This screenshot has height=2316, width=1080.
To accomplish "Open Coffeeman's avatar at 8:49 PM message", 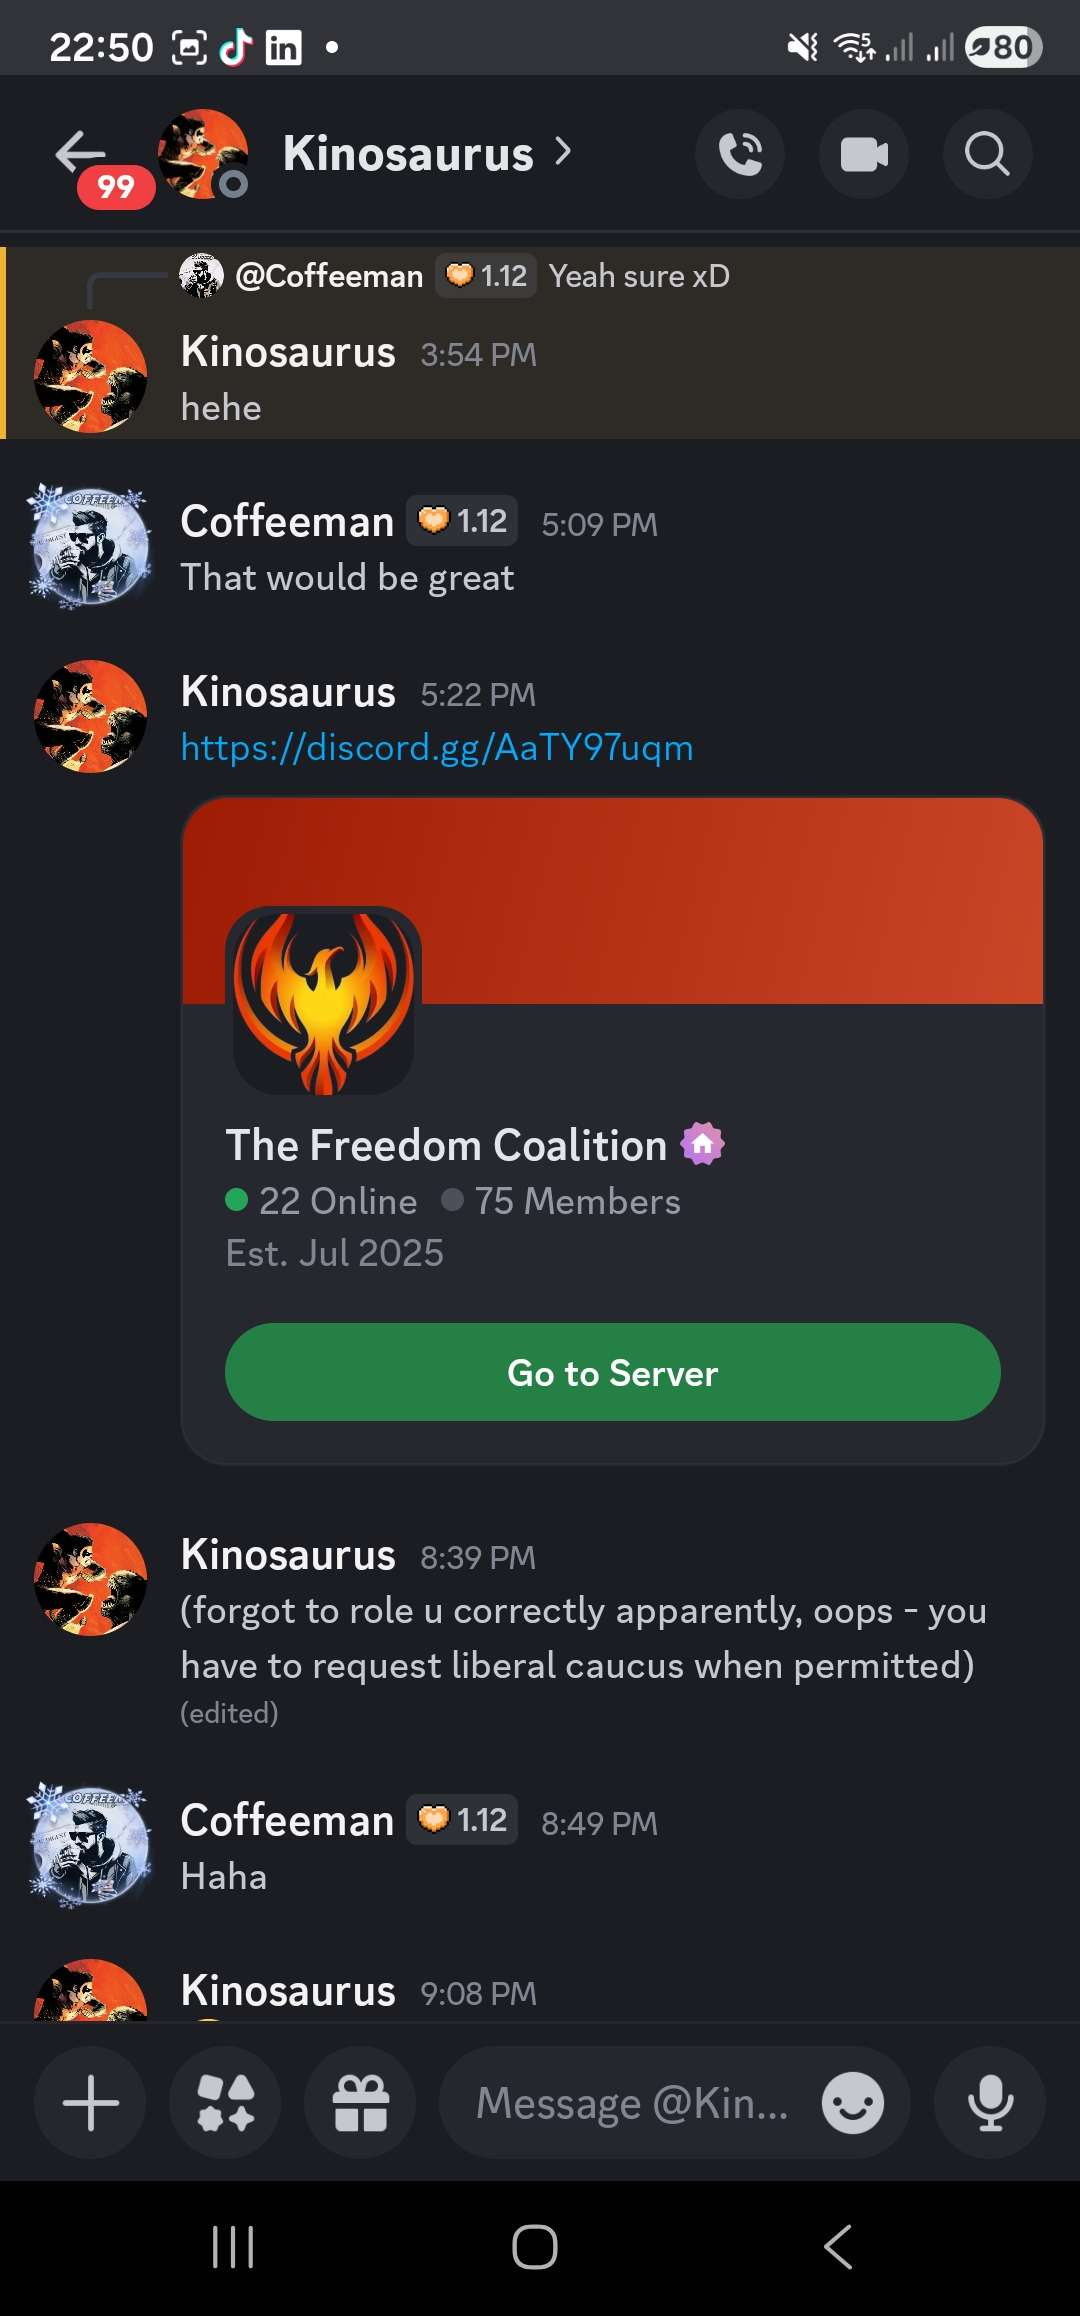I will pyautogui.click(x=91, y=1845).
